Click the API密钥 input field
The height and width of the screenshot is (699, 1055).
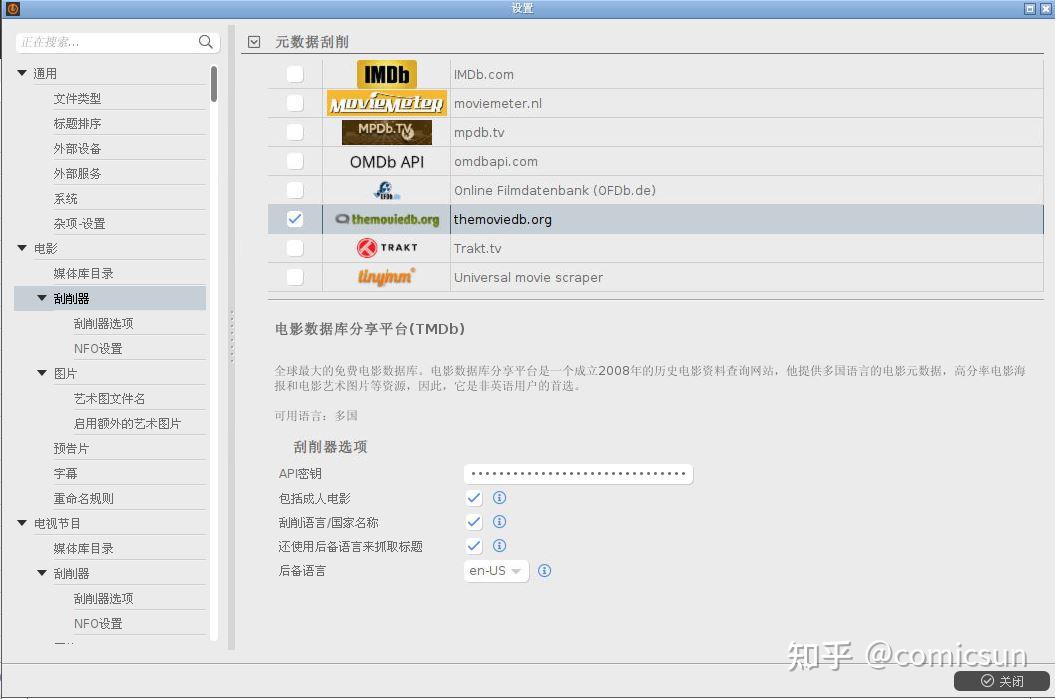tap(578, 473)
